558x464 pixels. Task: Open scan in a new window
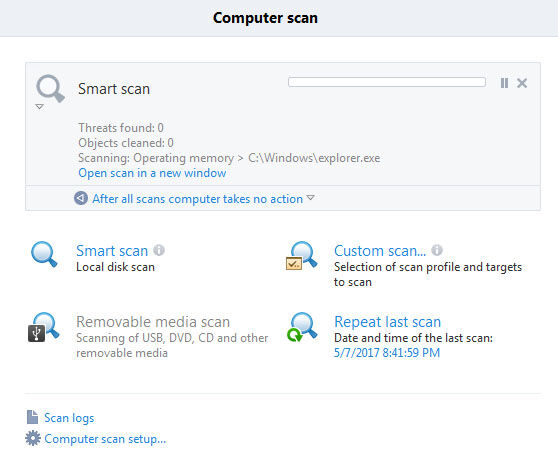click(152, 173)
